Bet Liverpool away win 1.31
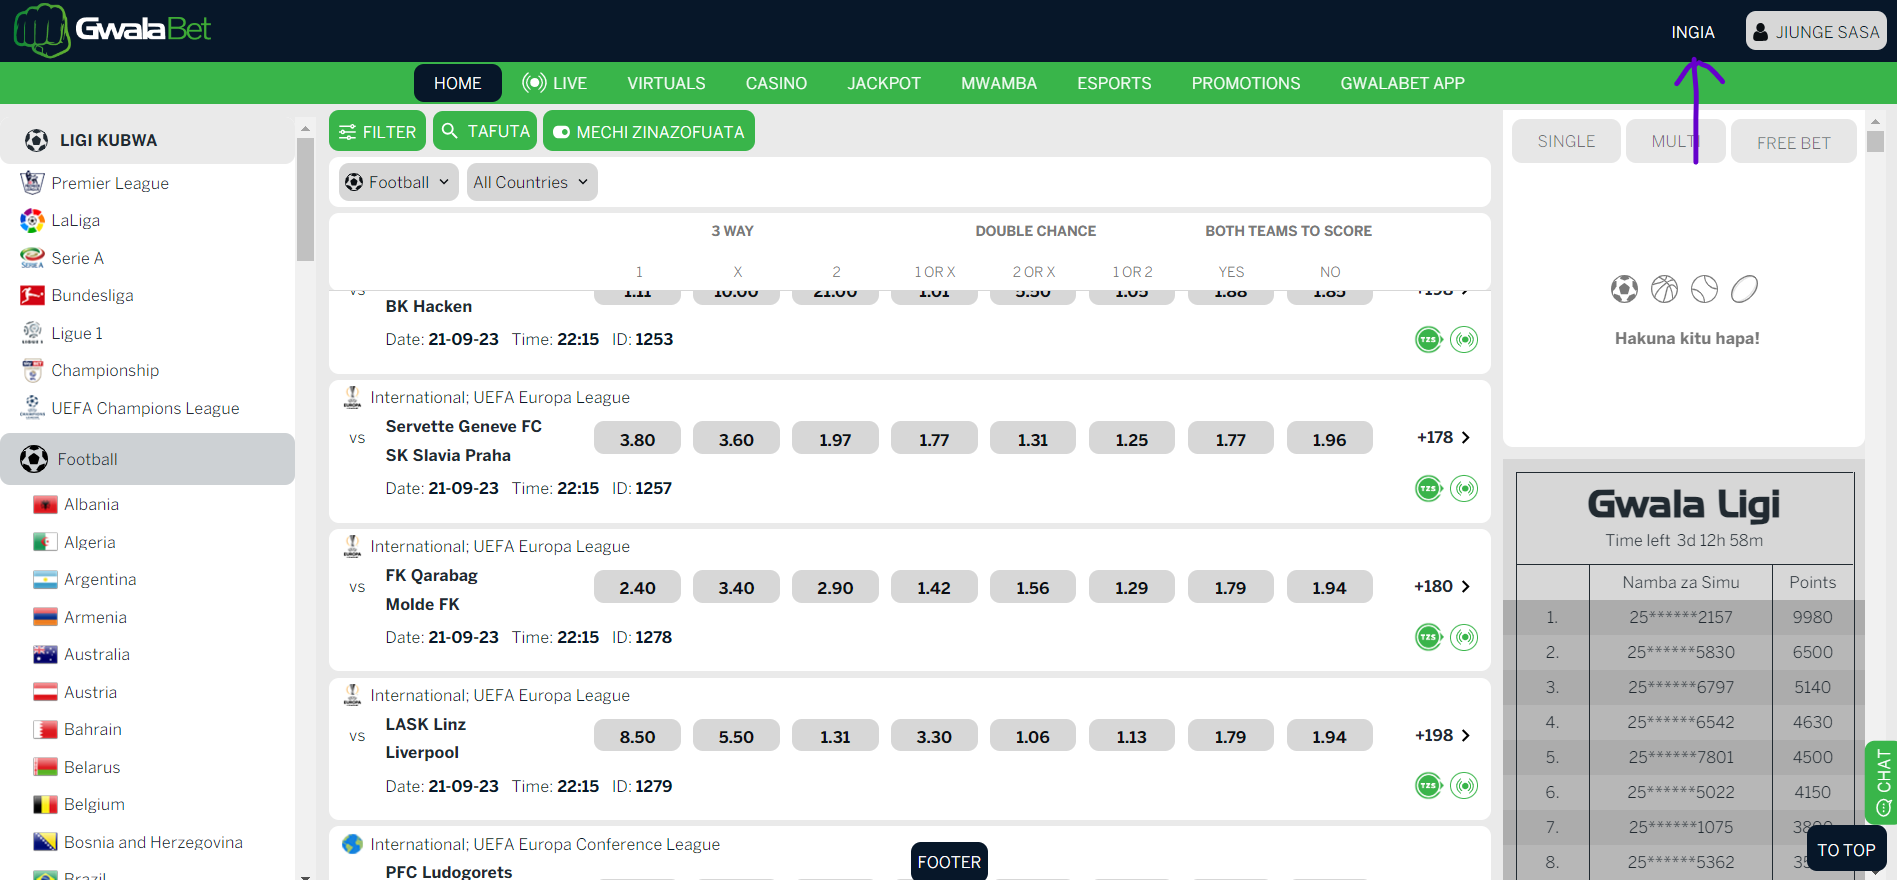The image size is (1897, 880). click(x=835, y=736)
